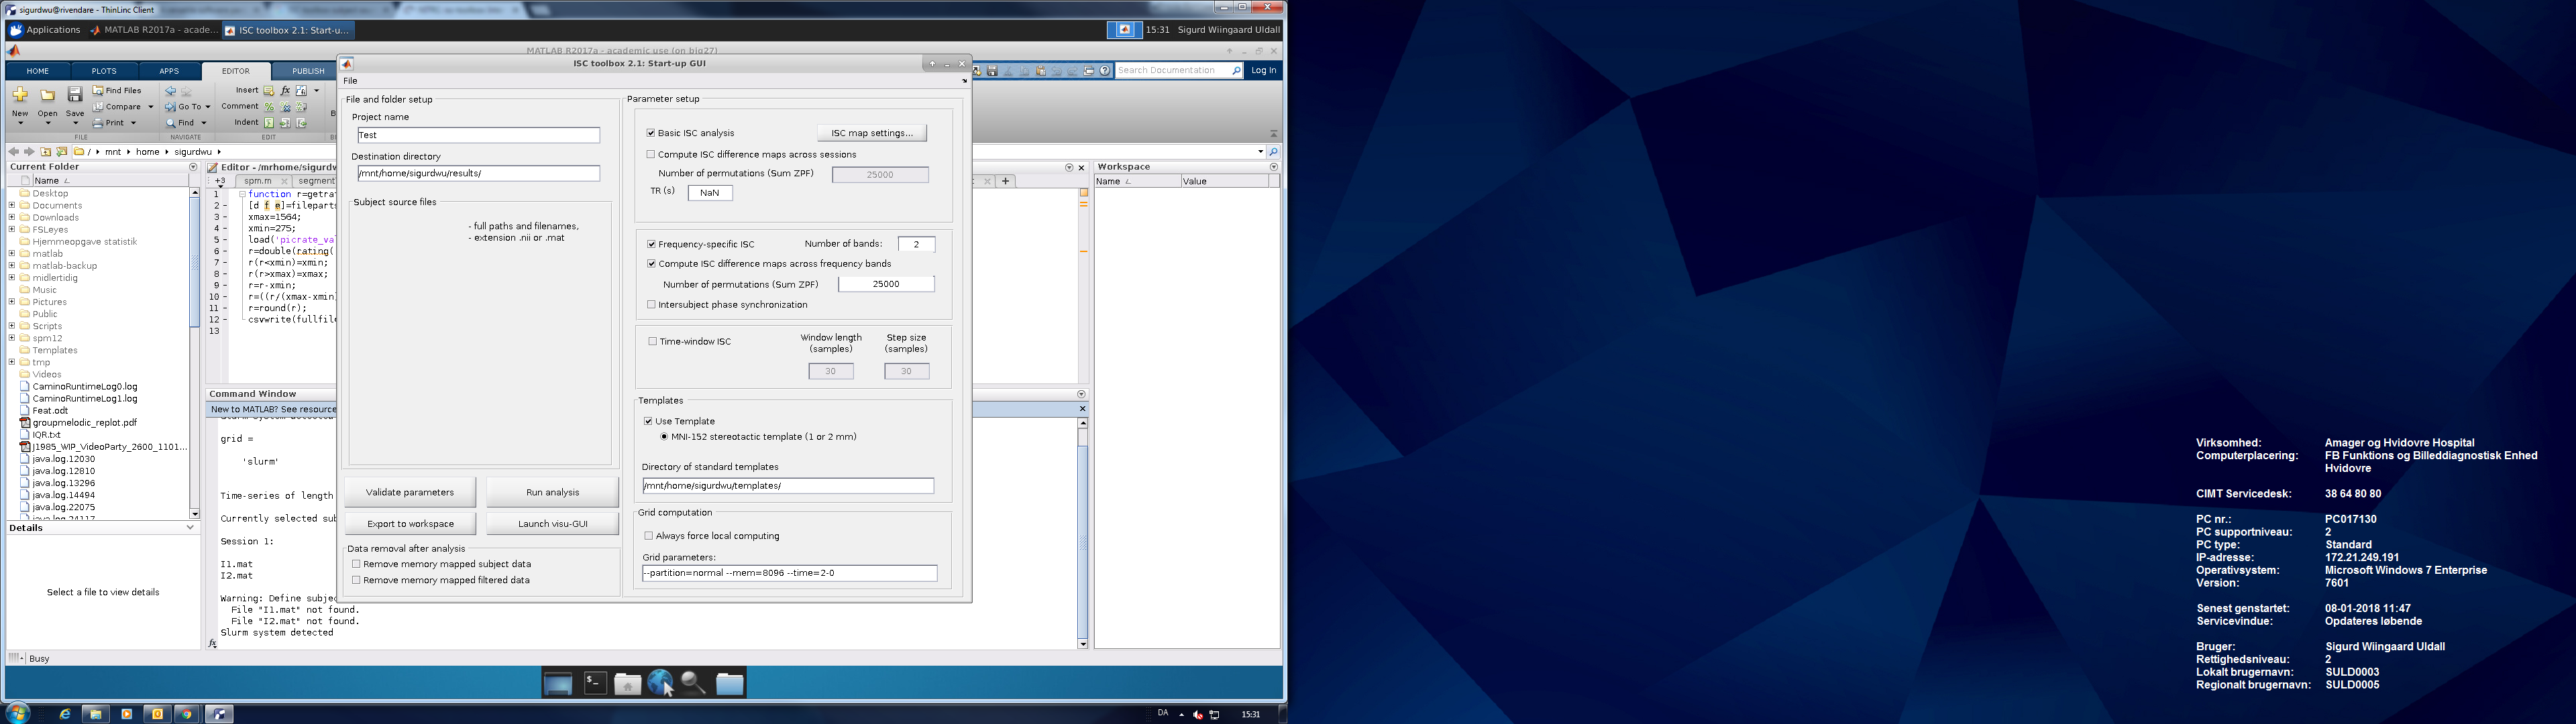Click the New file plus icon
2576x724 pixels.
tap(20, 95)
